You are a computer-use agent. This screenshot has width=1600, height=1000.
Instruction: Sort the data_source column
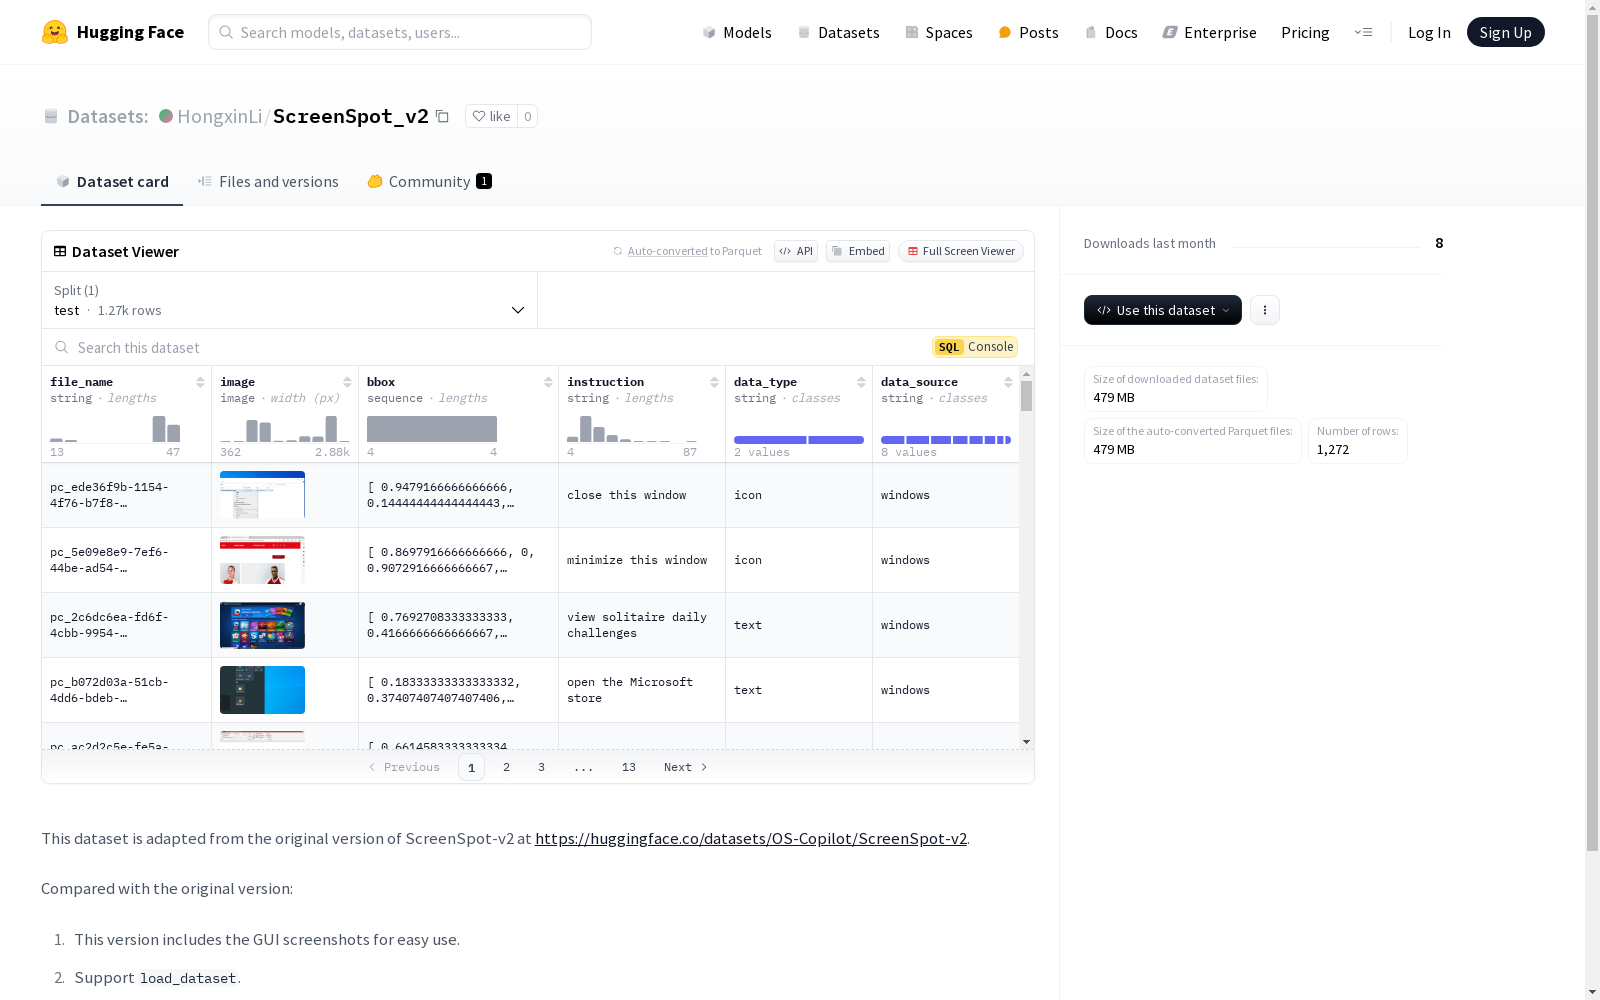(1008, 382)
